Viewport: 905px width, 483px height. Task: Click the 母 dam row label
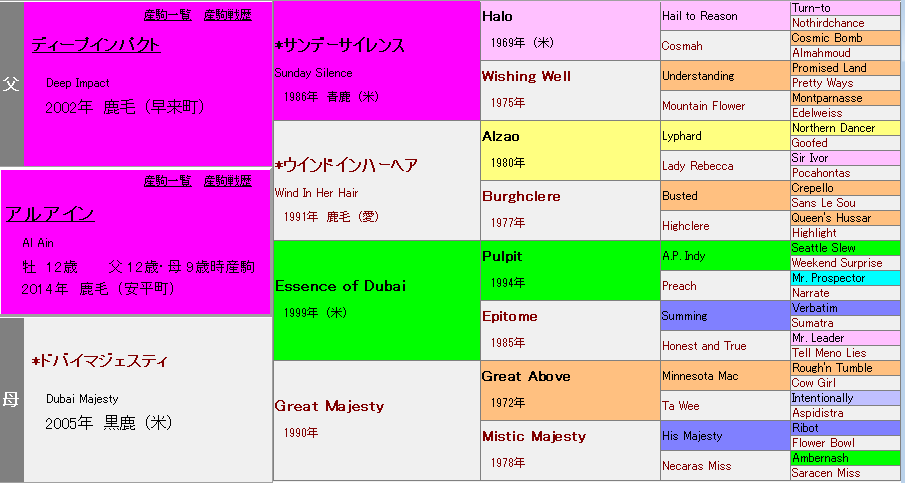11,400
